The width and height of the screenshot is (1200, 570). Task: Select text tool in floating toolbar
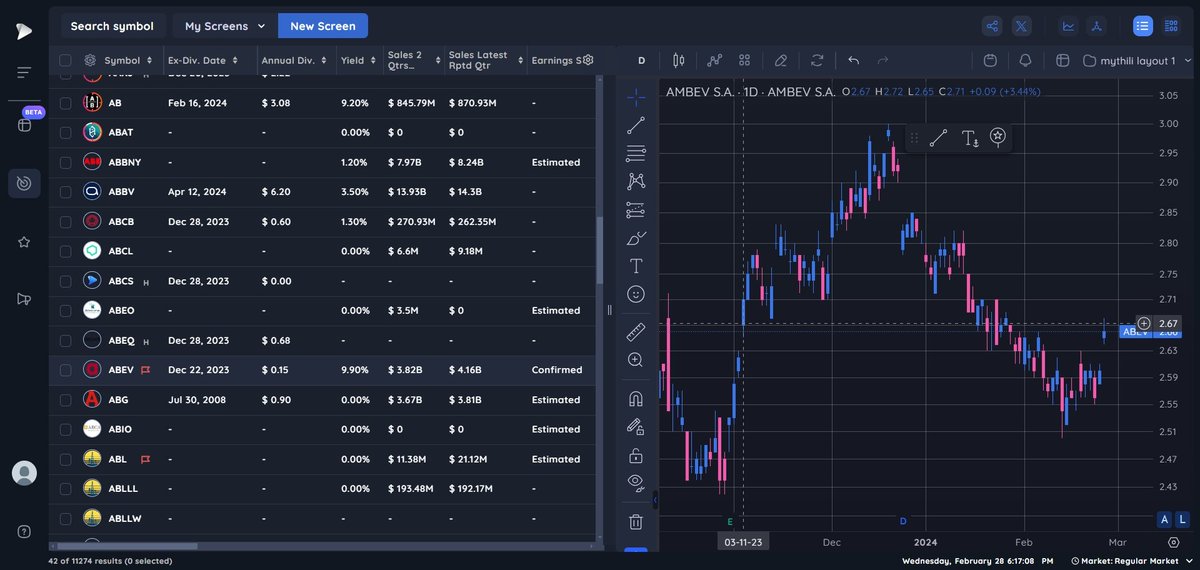pos(969,138)
